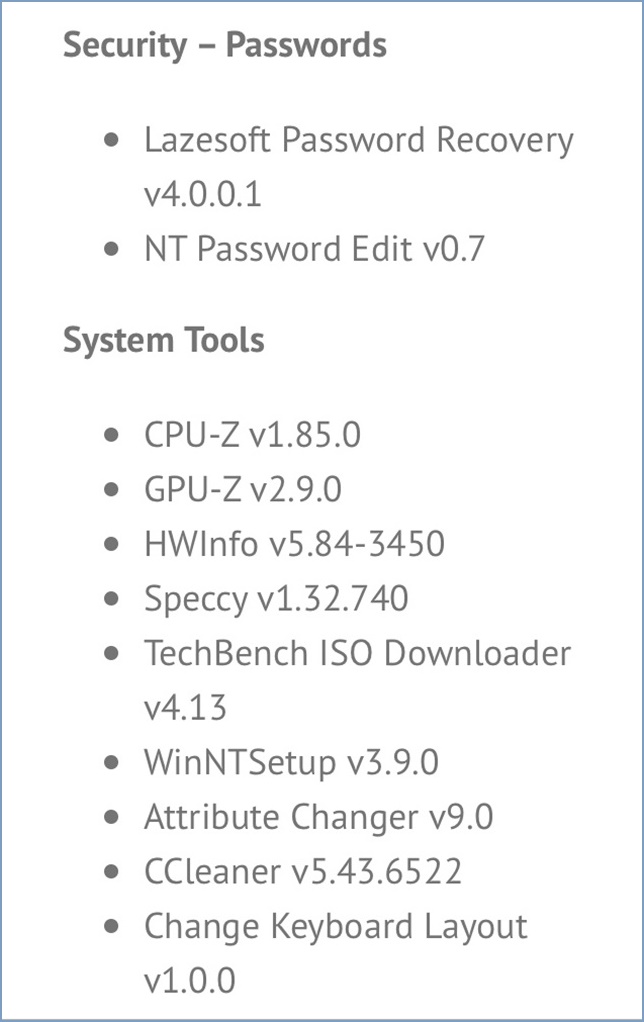Select GPU-Z v2.9.0 item
The height and width of the screenshot is (1022, 644).
point(243,489)
